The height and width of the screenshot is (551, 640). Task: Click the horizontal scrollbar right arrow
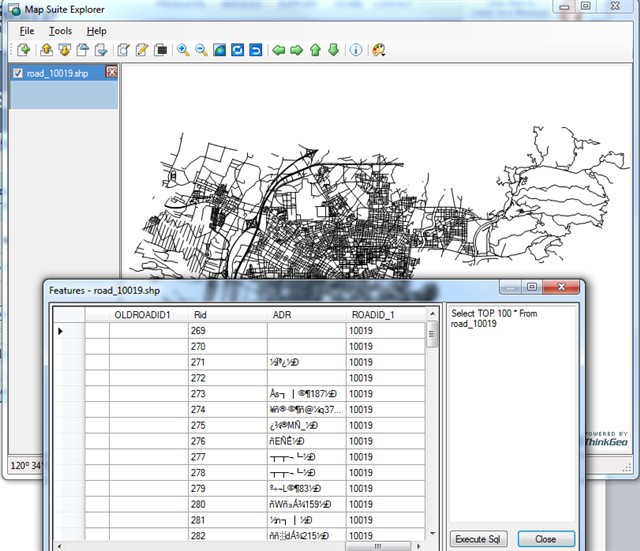pyautogui.click(x=418, y=546)
